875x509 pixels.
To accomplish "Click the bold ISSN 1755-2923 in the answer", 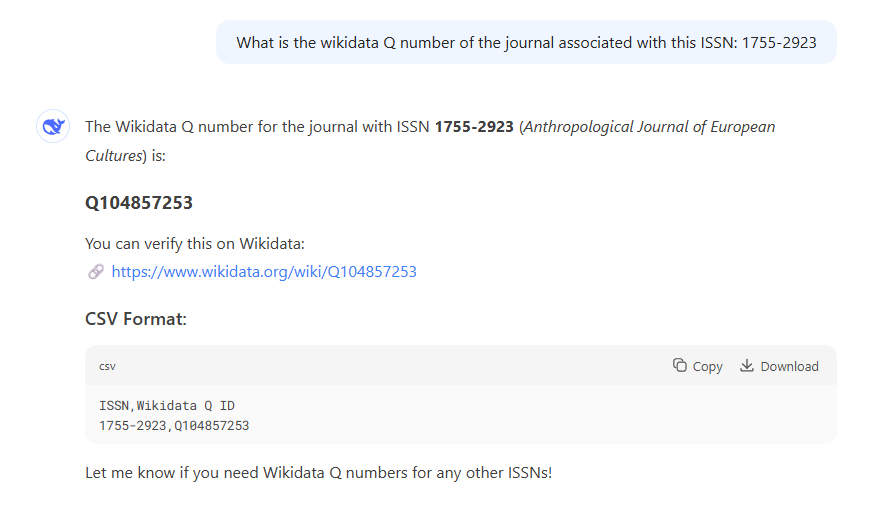I will pos(474,127).
